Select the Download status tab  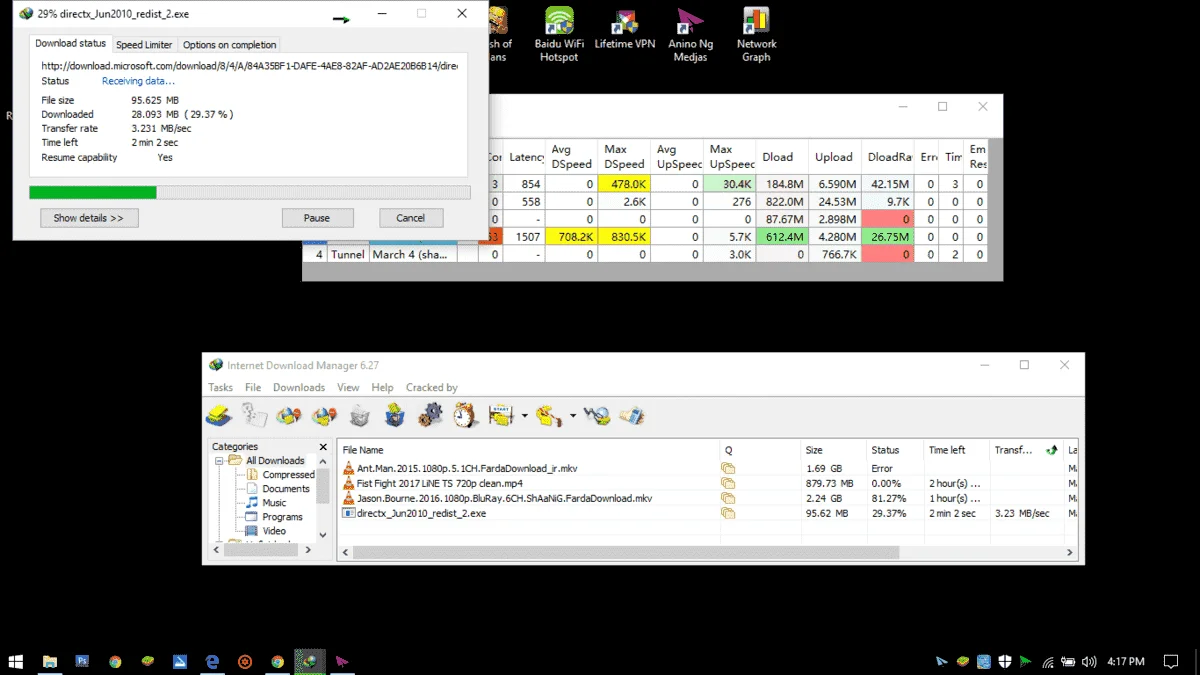tap(70, 44)
